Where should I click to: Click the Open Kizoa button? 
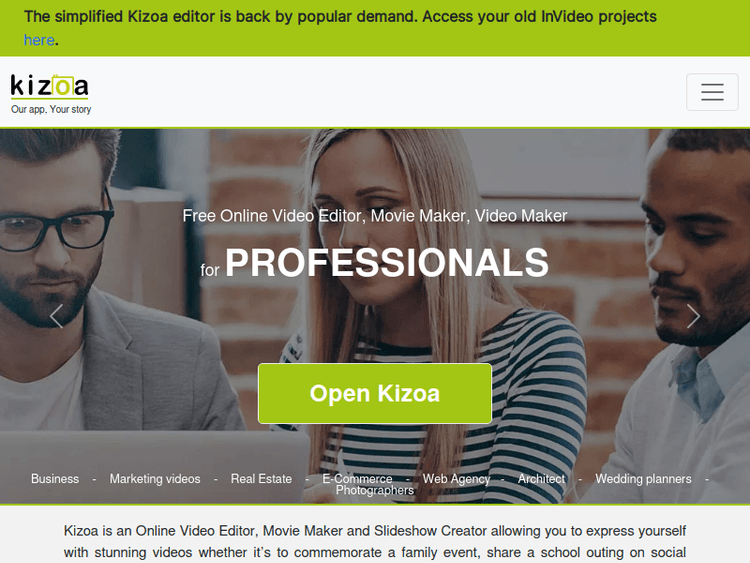[x=375, y=393]
